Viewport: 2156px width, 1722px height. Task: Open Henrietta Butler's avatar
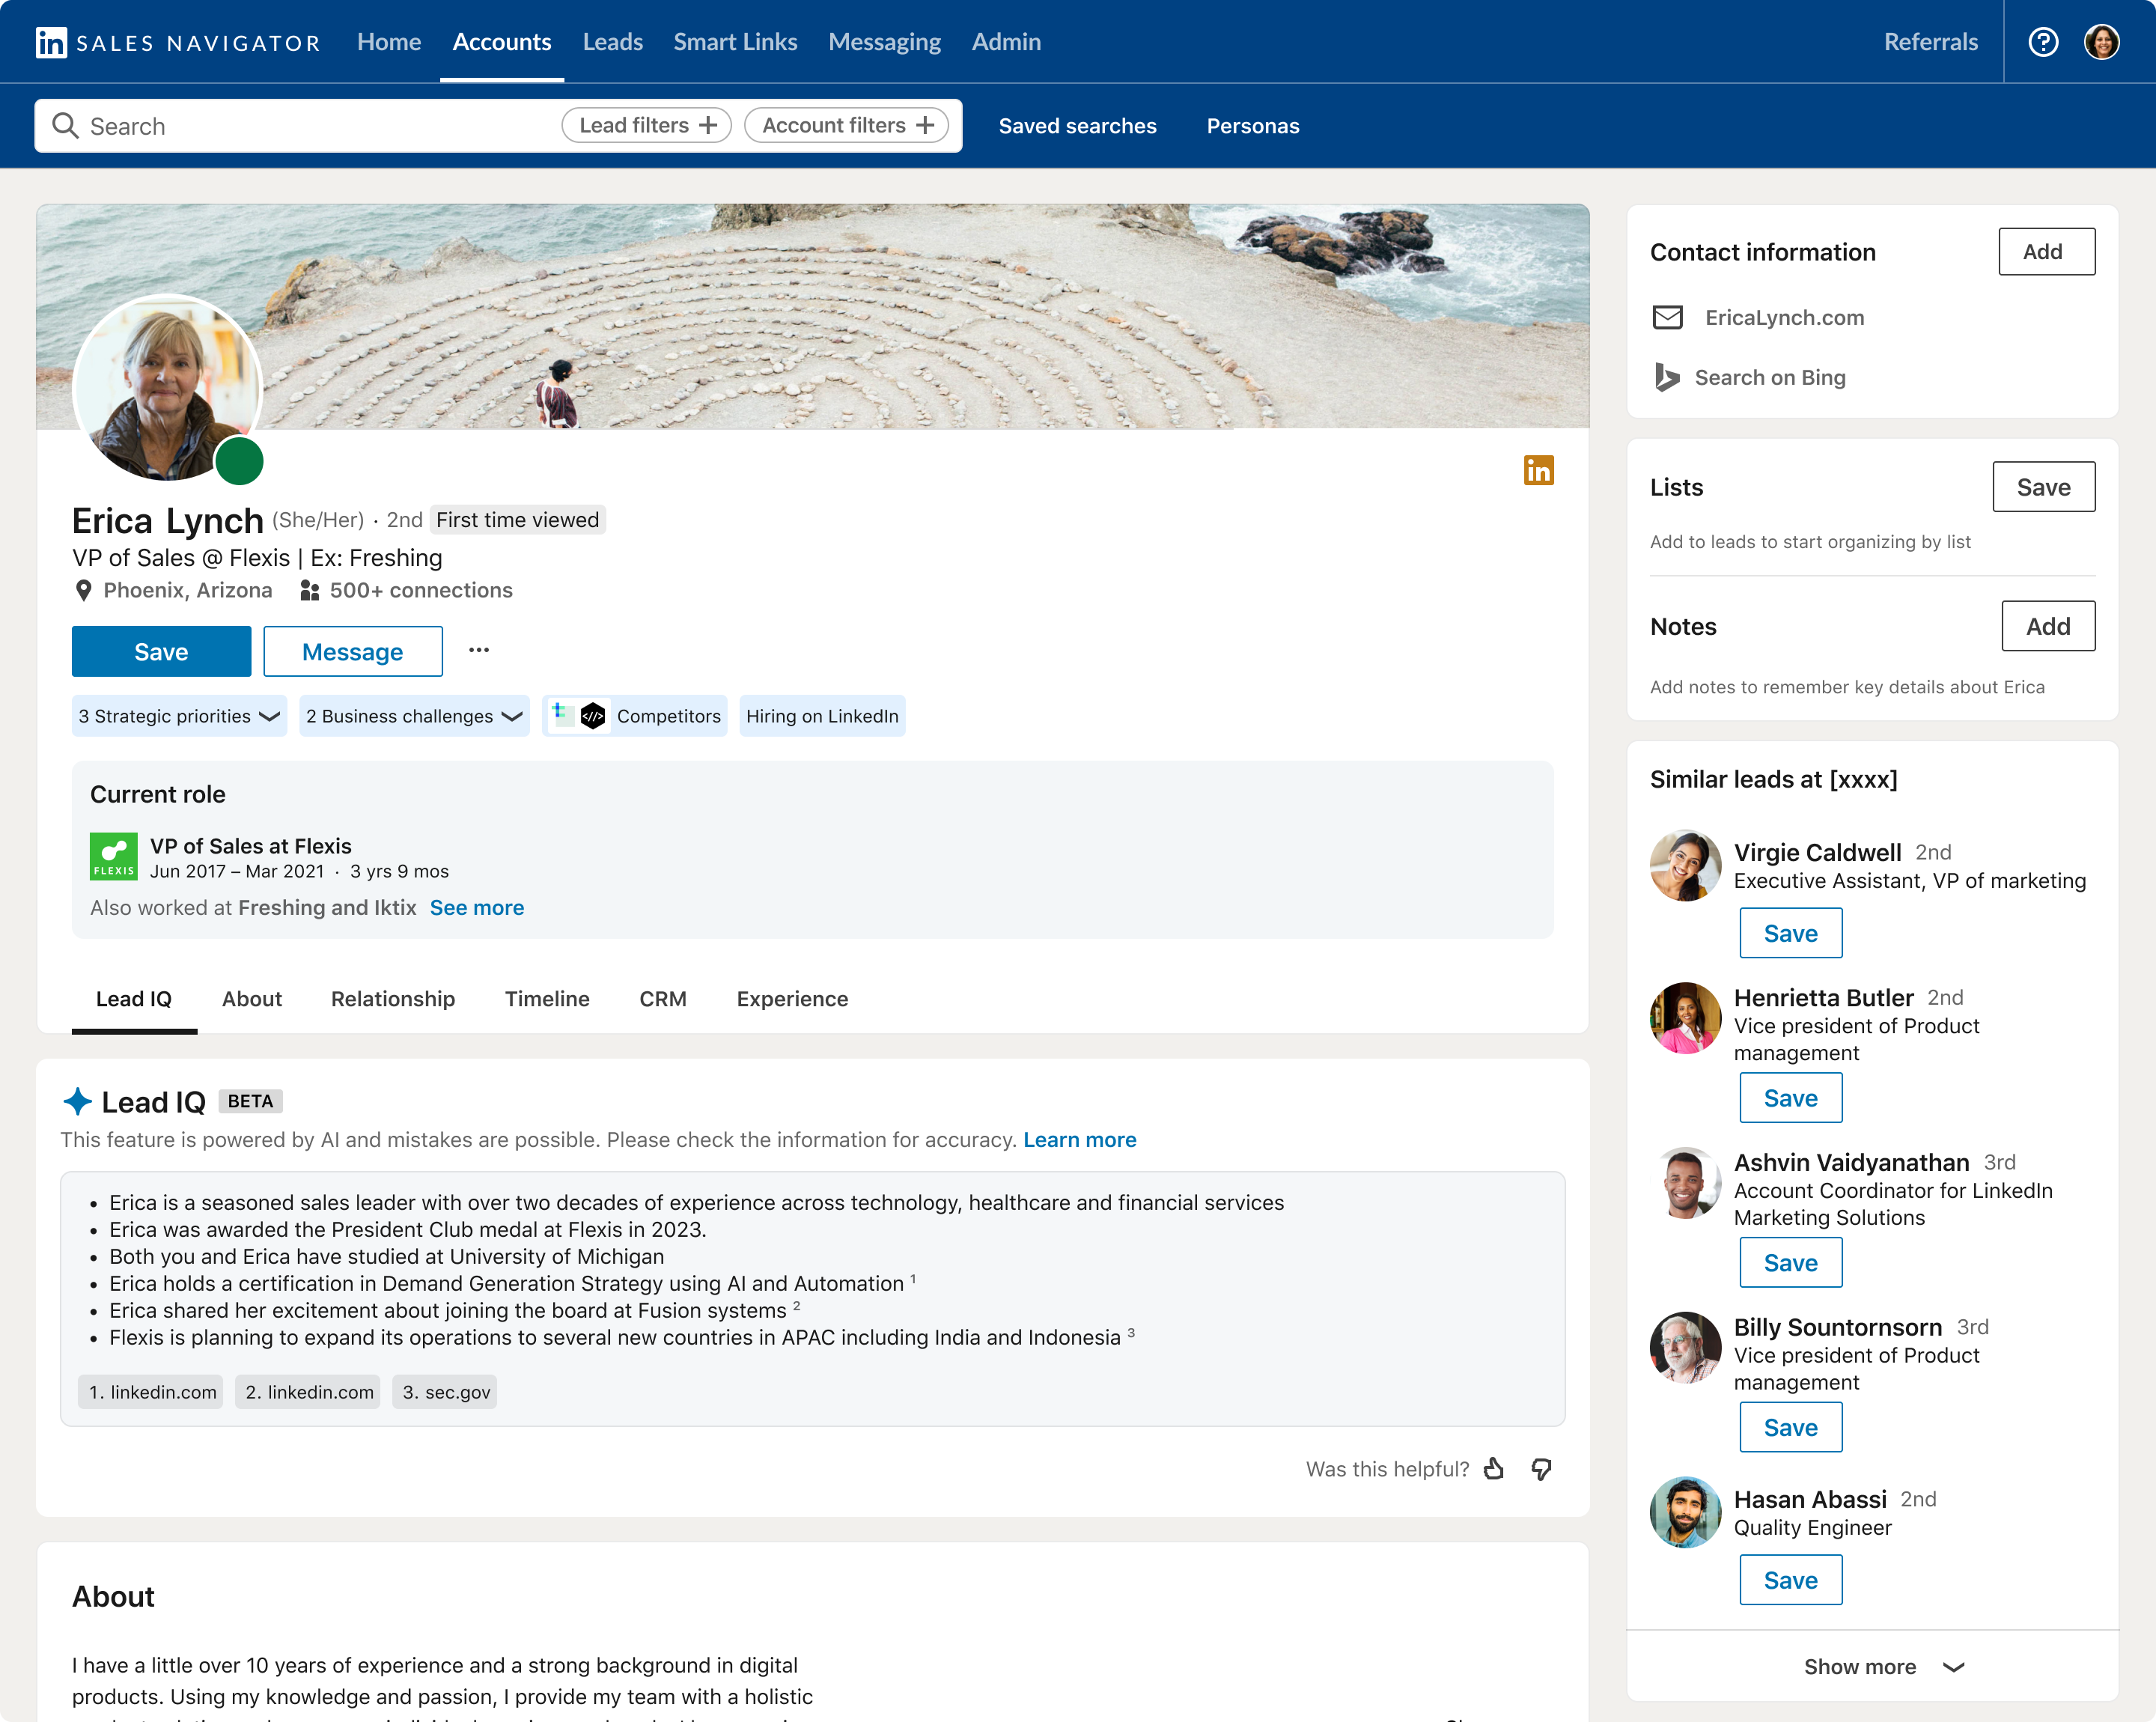(1685, 1018)
